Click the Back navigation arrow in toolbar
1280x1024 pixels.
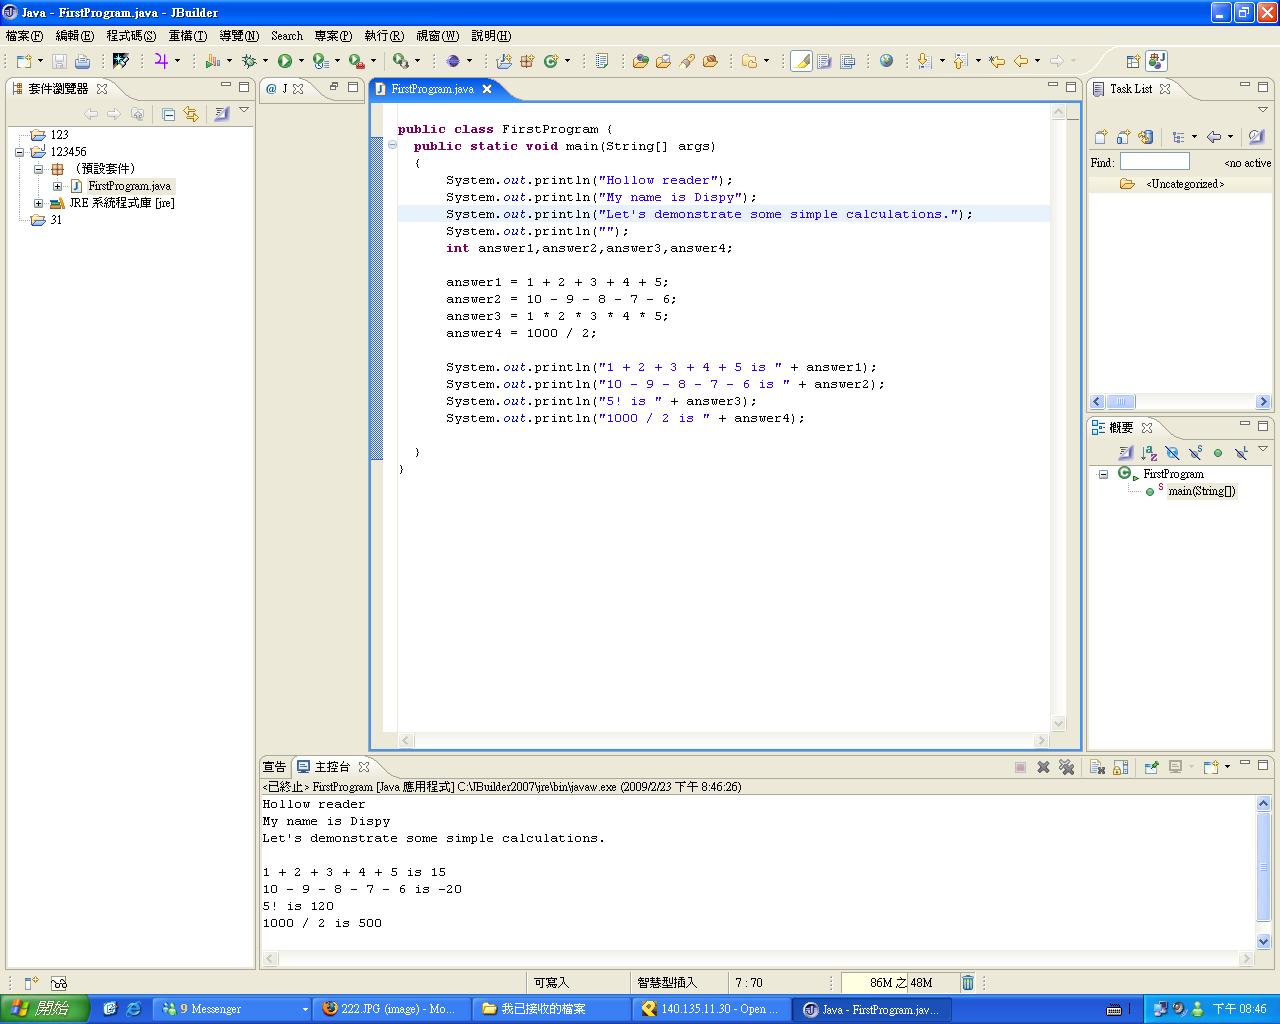(1021, 61)
